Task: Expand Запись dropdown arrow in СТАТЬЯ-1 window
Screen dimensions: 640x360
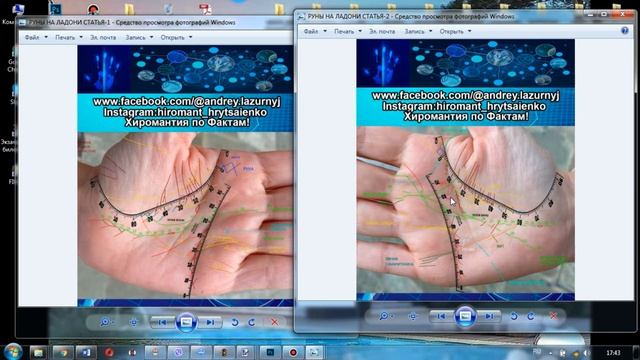Action: 151,37
